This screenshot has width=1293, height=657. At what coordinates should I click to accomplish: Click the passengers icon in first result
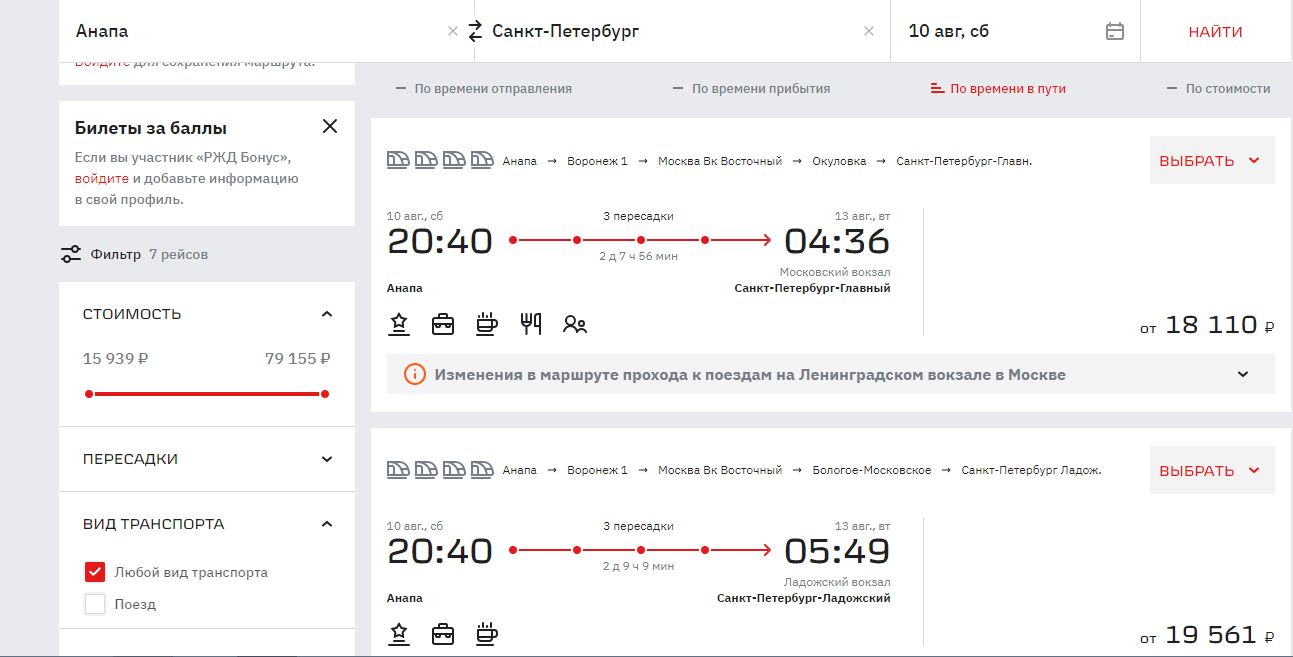[x=575, y=323]
